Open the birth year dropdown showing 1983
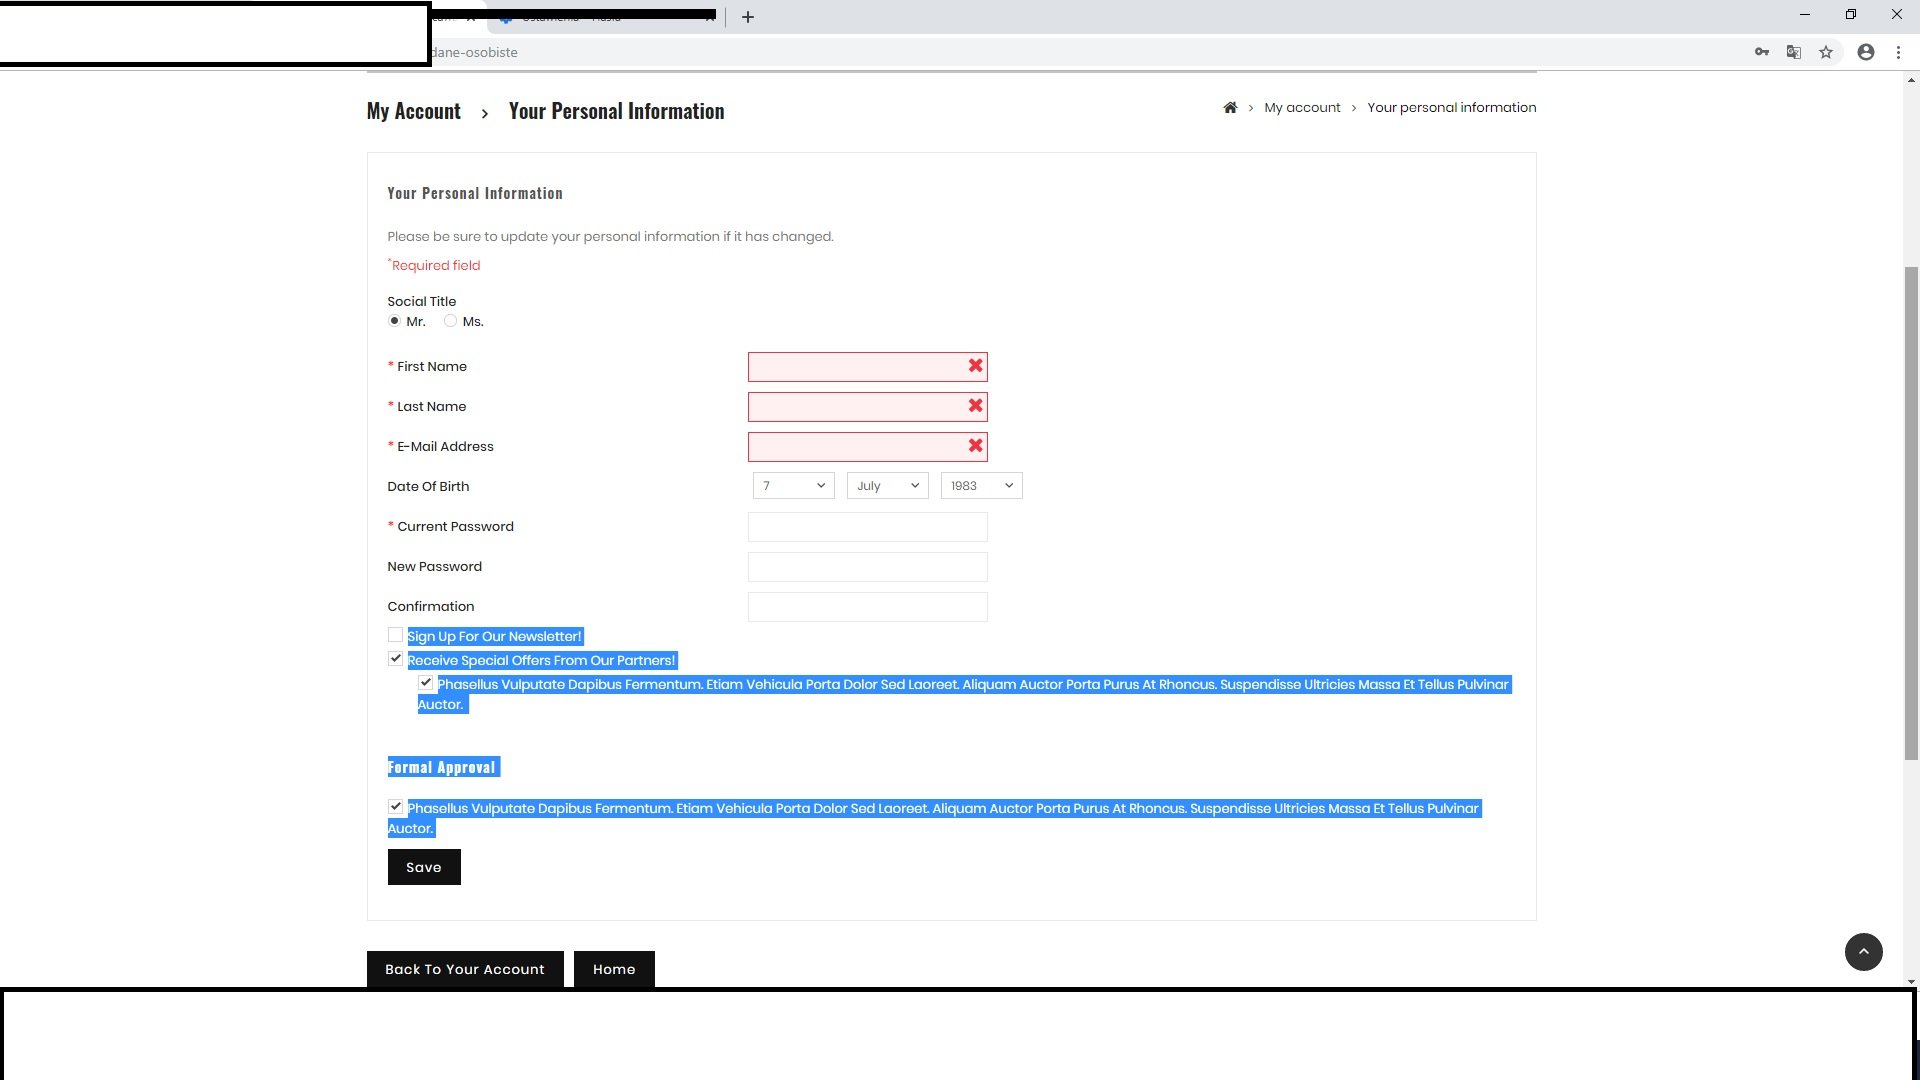Screen dimensions: 1920x1080 (x=981, y=486)
